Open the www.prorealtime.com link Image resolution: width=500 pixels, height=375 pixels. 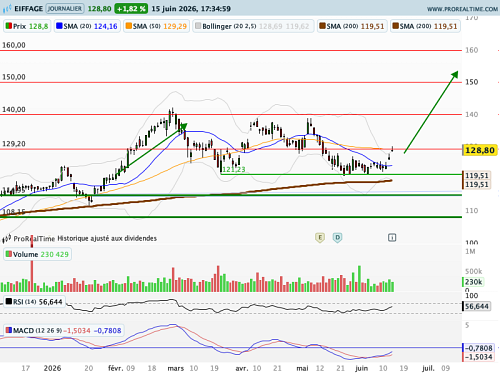tap(462, 9)
